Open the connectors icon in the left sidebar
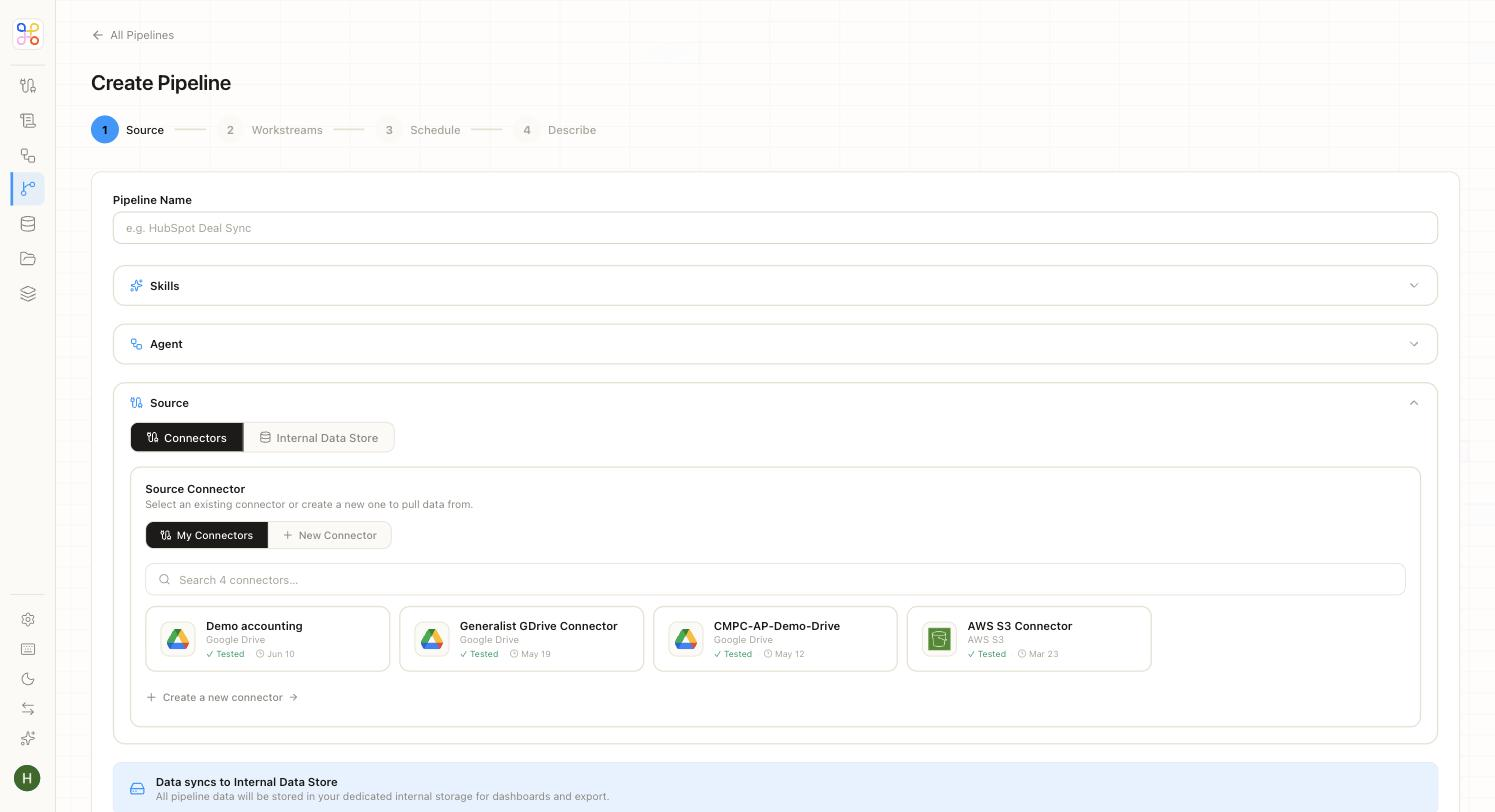This screenshot has height=812, width=1495. coord(28,86)
